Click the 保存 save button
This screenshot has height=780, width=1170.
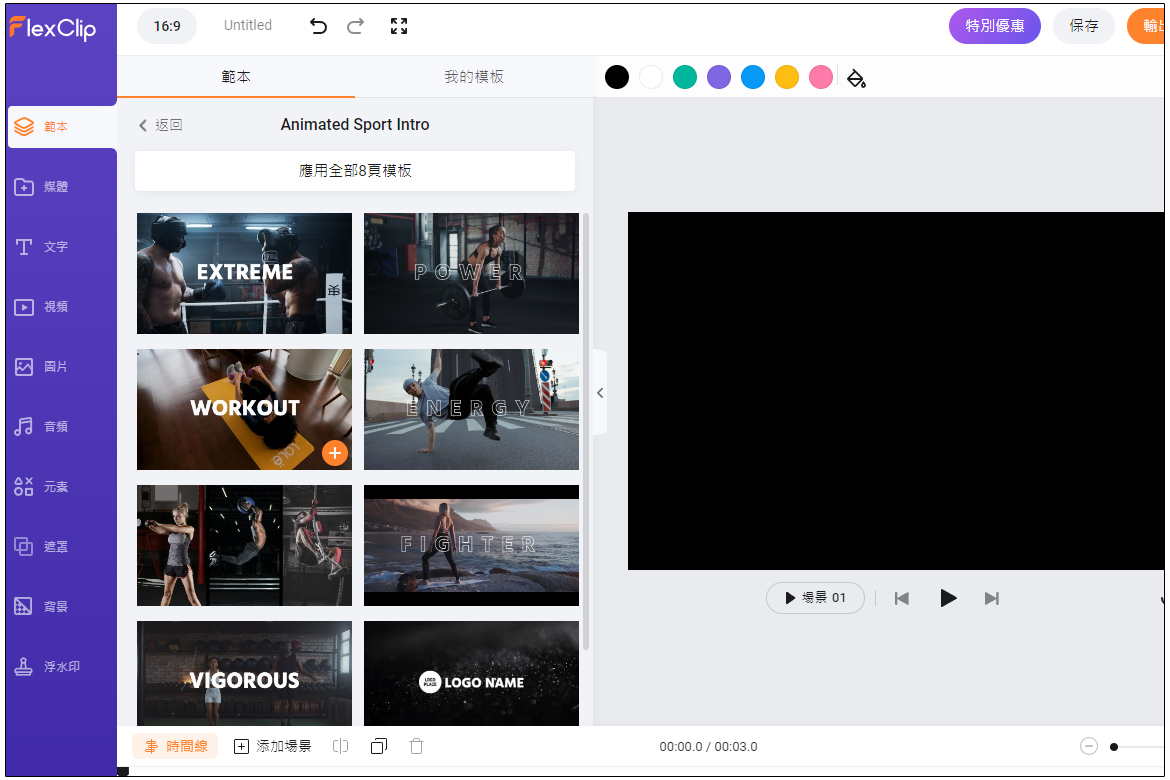(x=1083, y=26)
